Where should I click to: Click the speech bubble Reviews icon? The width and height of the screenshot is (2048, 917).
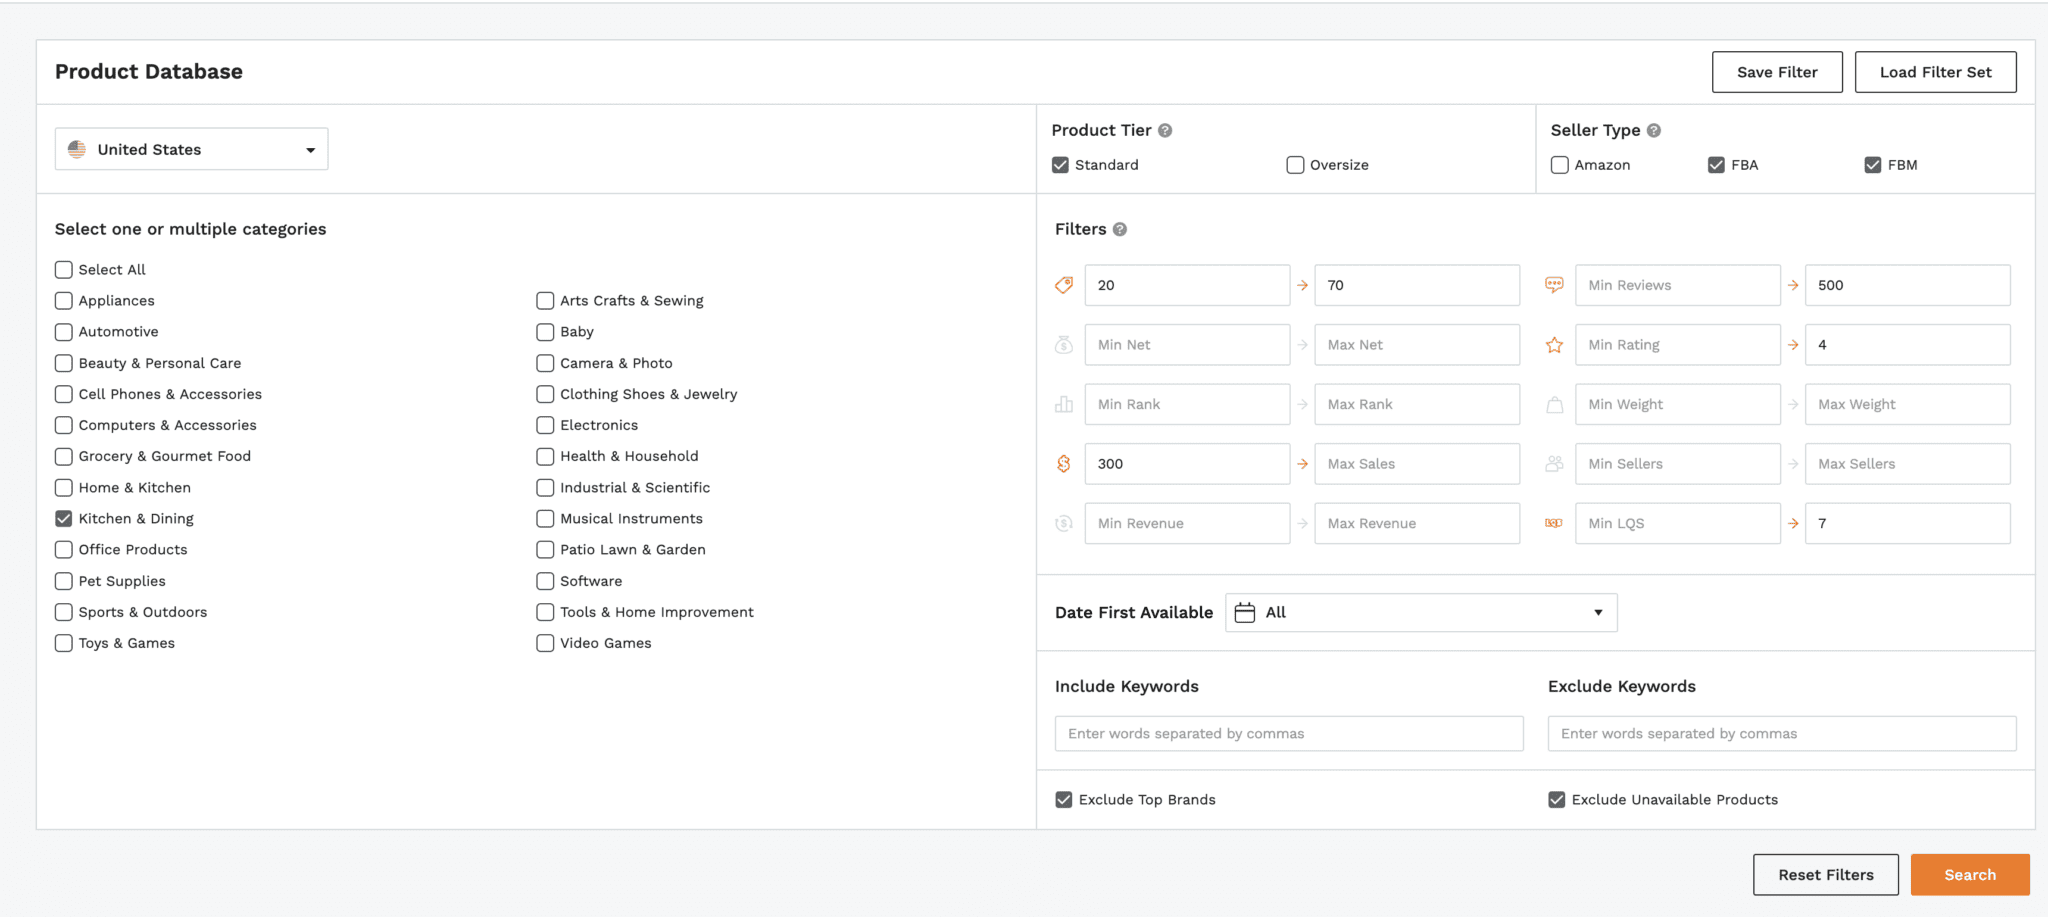(1554, 284)
